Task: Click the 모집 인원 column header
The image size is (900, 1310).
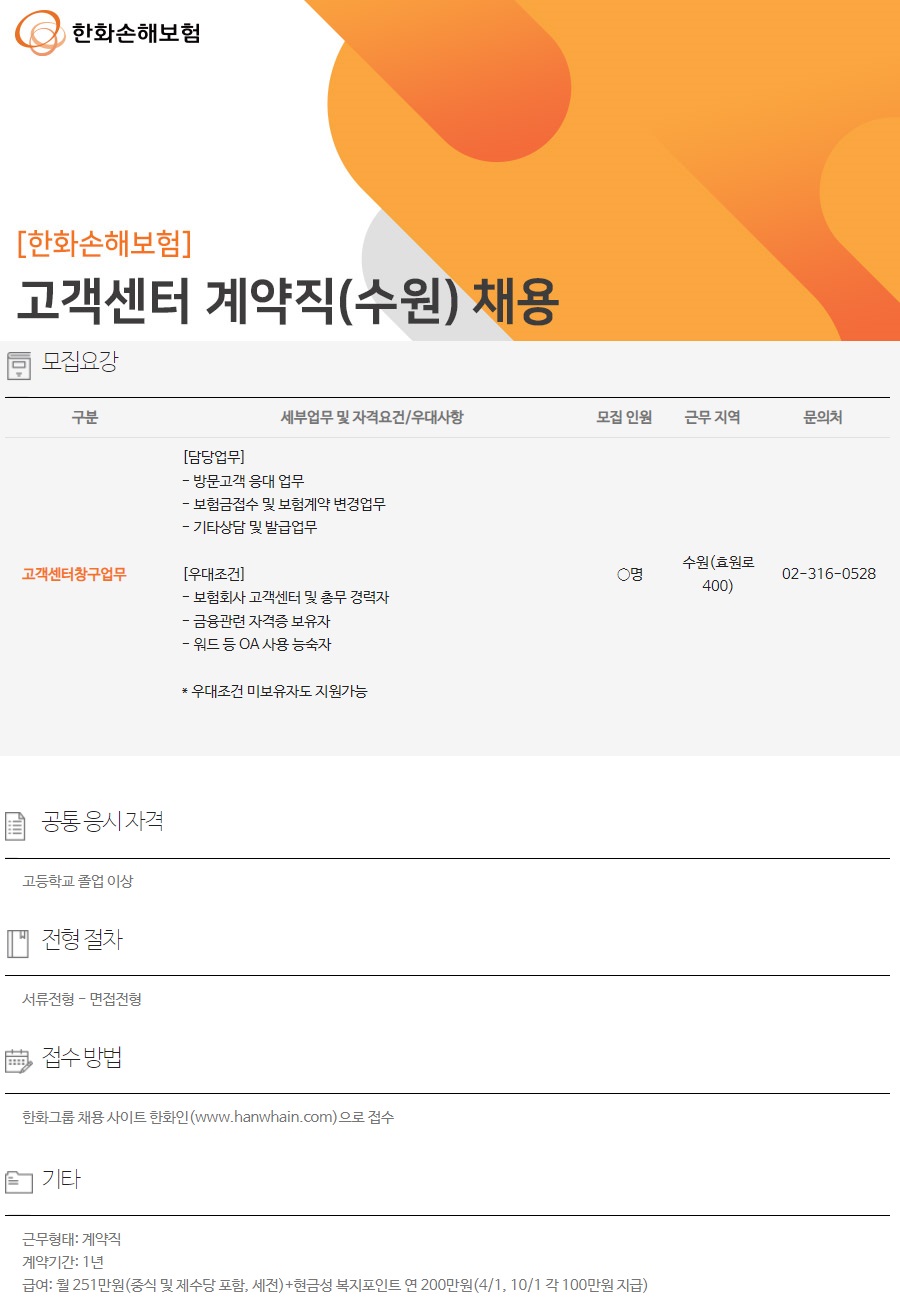Action: (624, 418)
